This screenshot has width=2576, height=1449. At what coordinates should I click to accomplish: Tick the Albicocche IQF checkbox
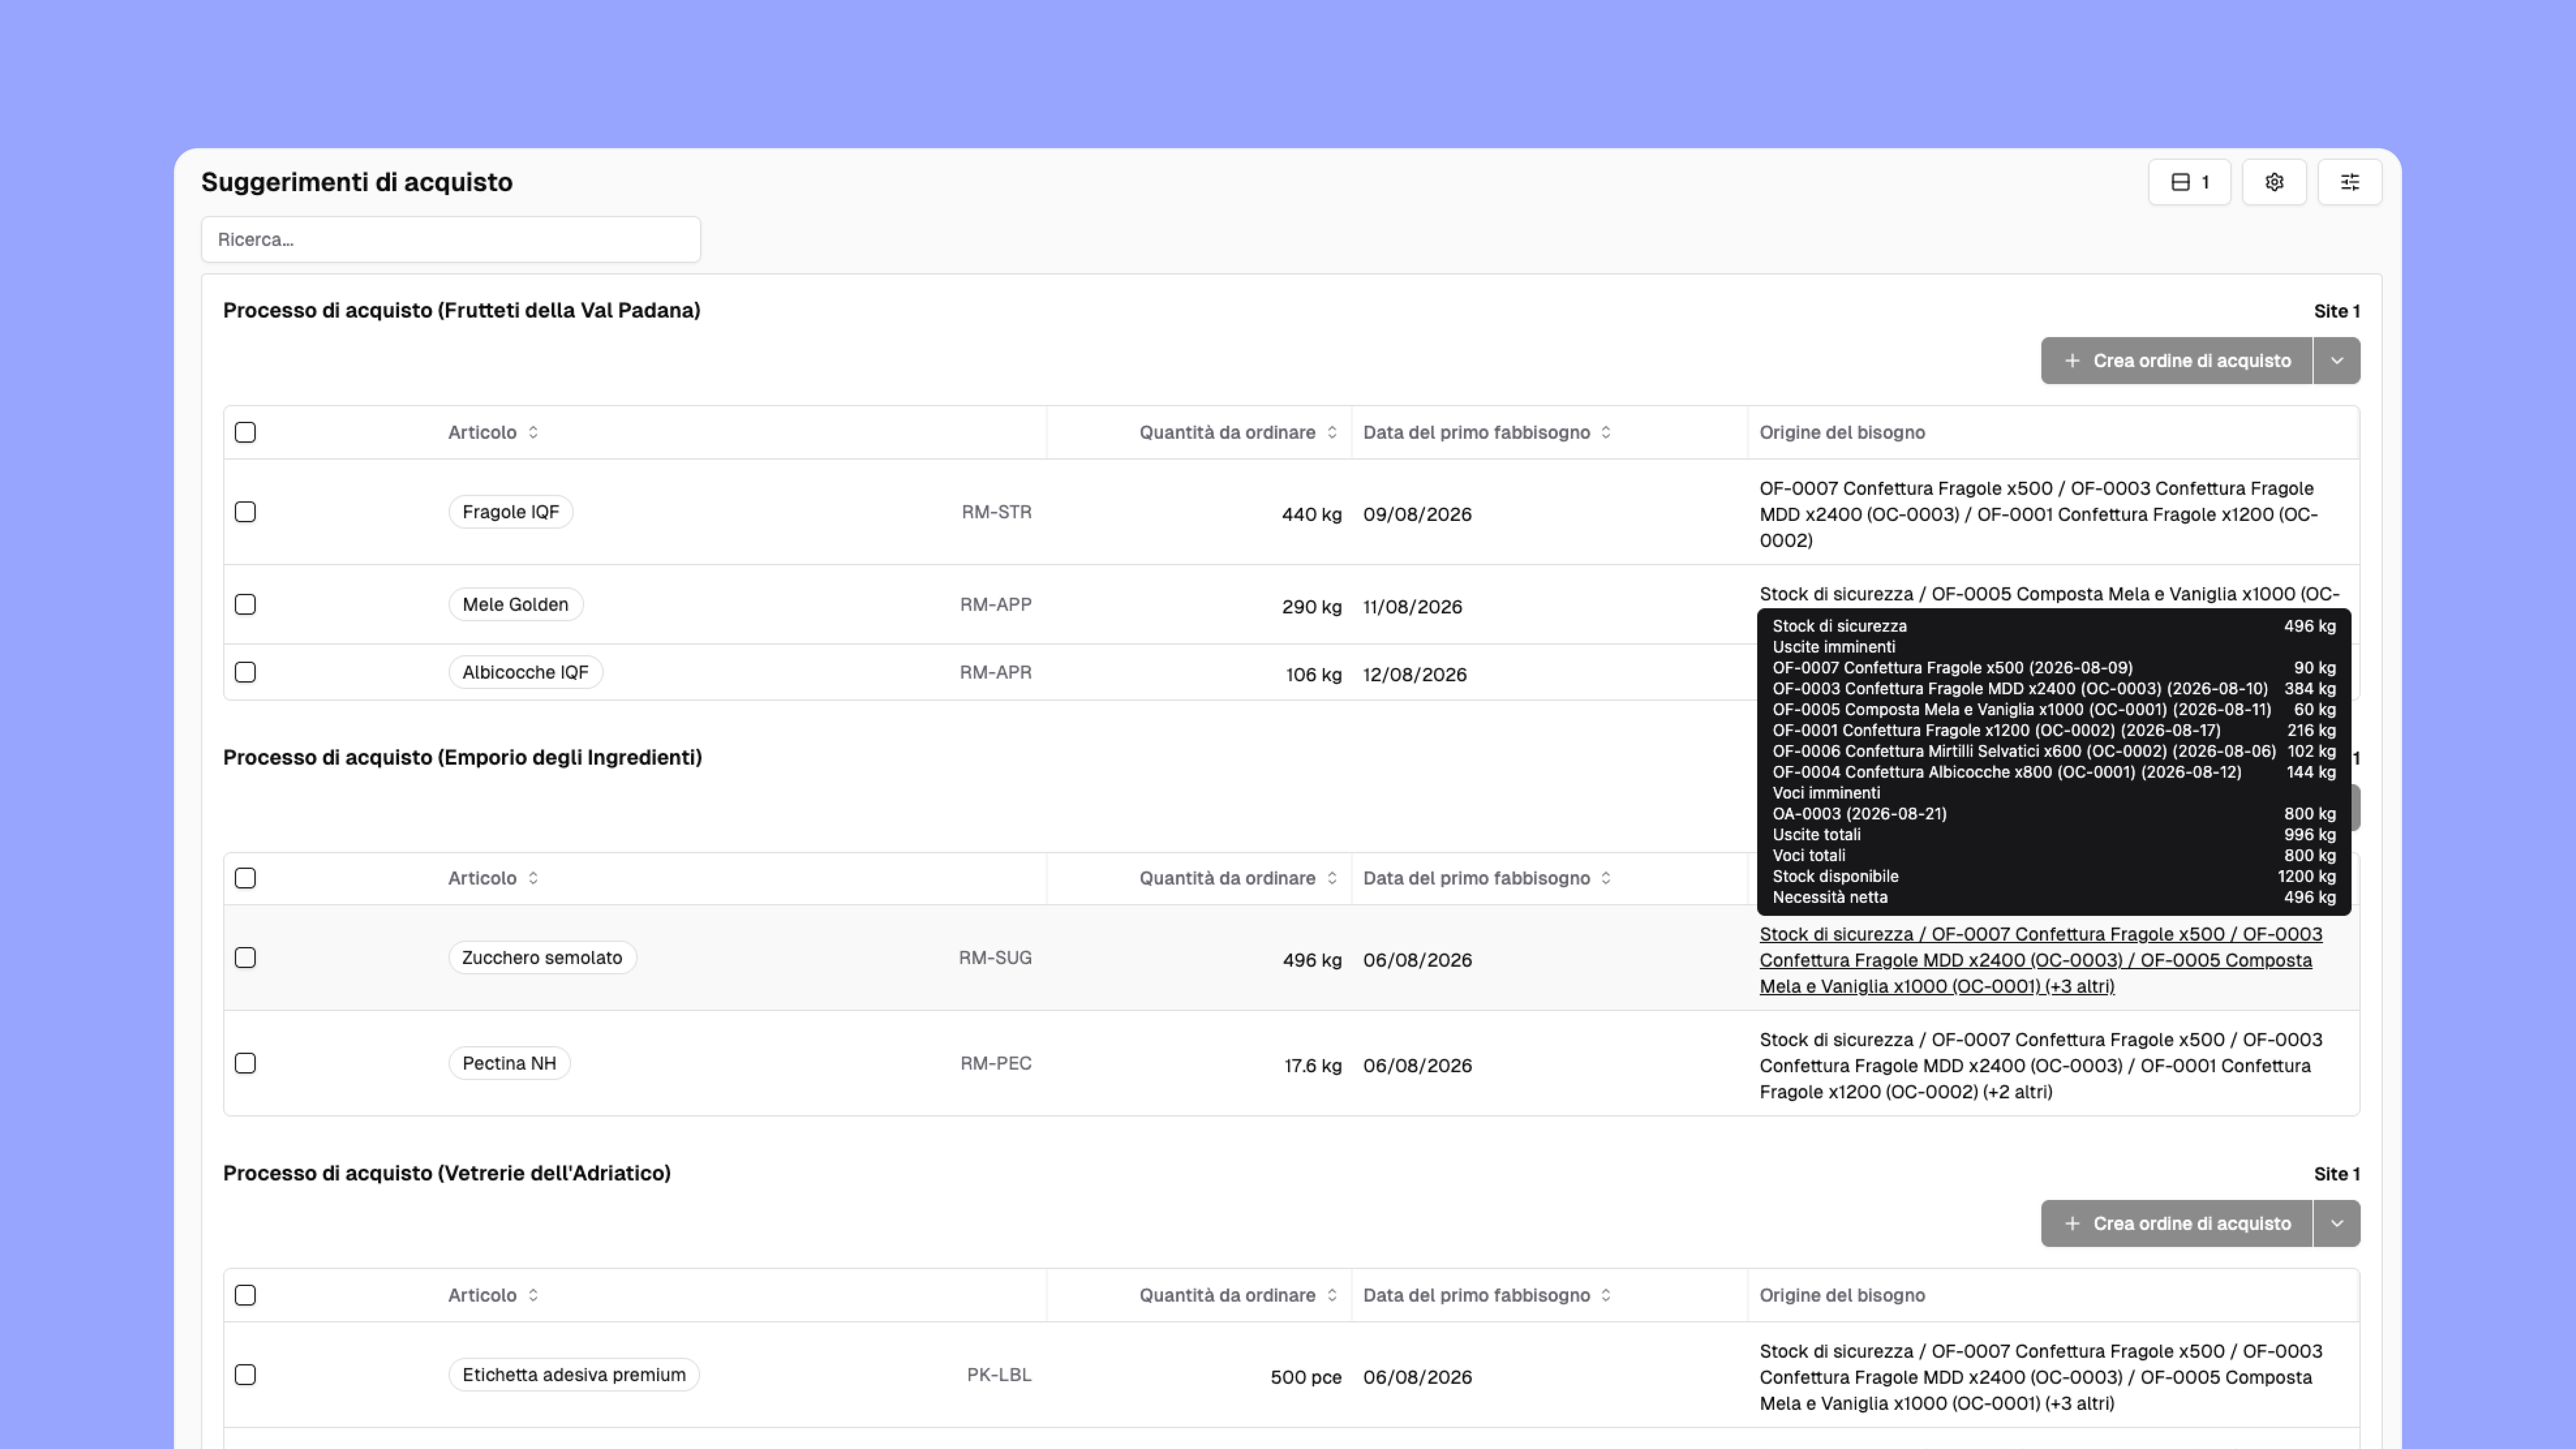pos(245,672)
